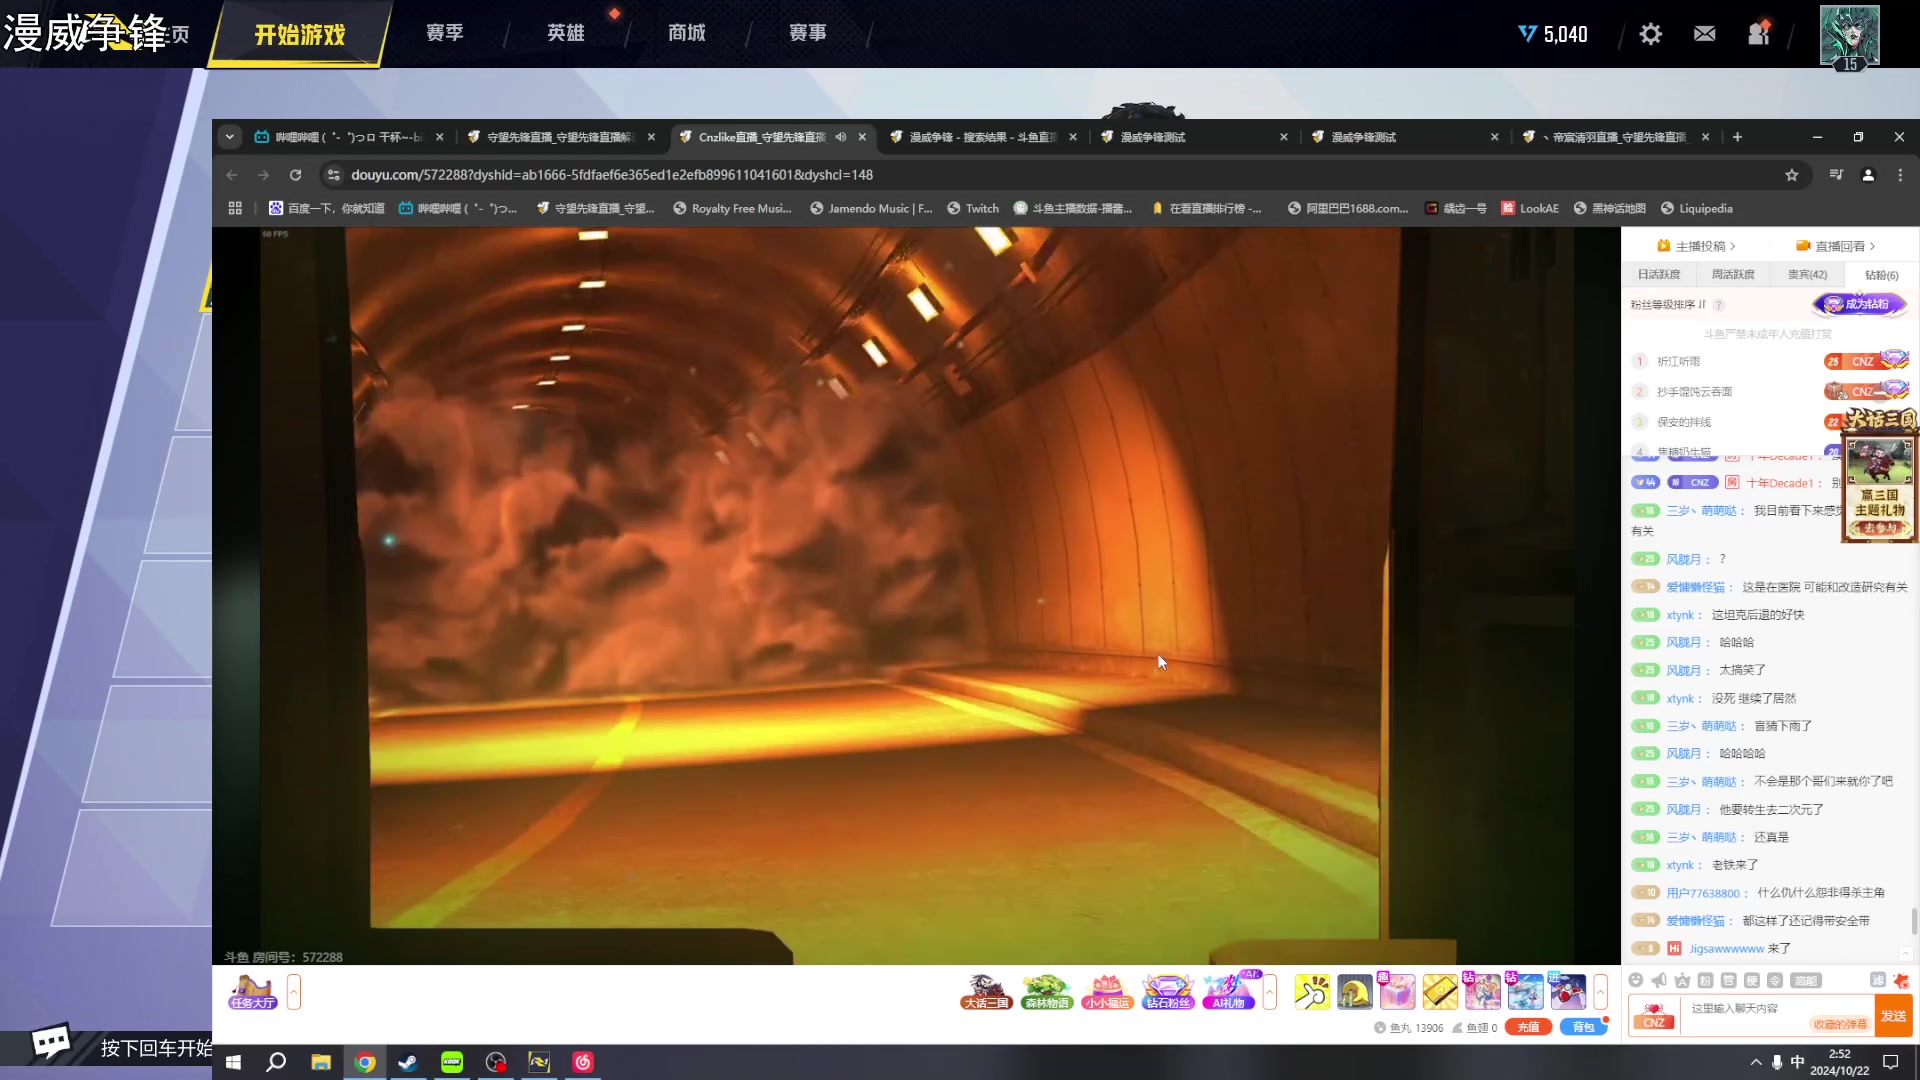This screenshot has width=1920, height=1080.
Task: Click player avatar showing level 15
Action: [1850, 36]
